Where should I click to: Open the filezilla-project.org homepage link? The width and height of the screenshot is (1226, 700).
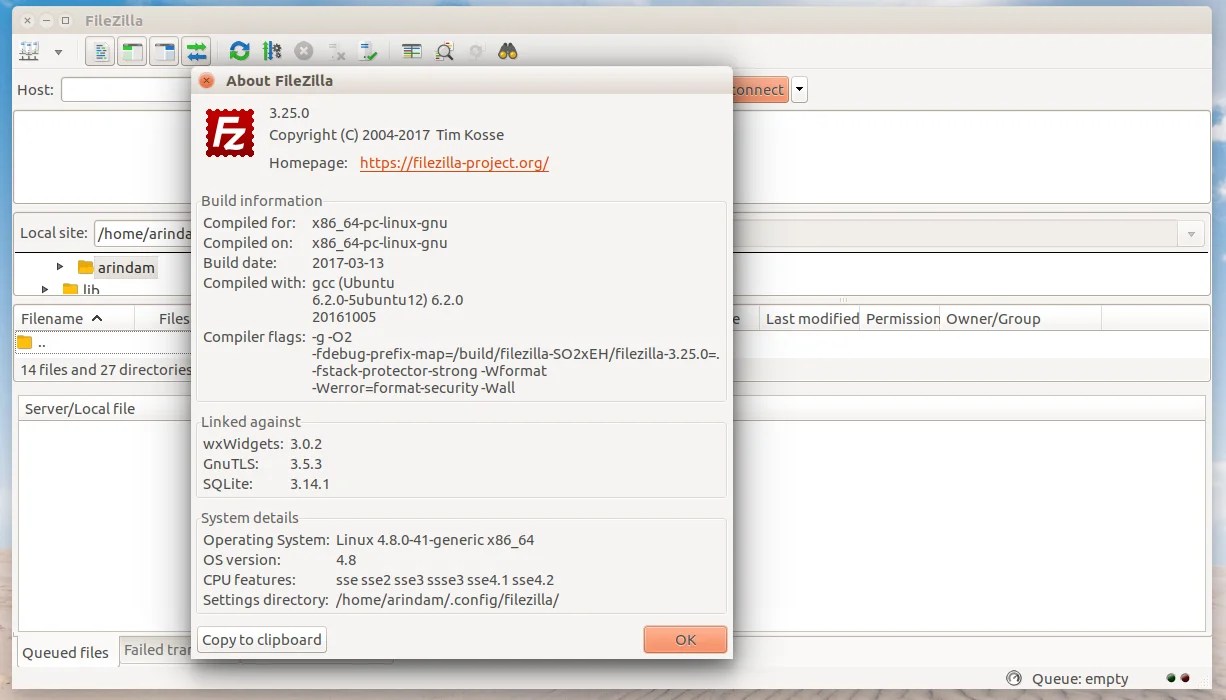tap(454, 163)
